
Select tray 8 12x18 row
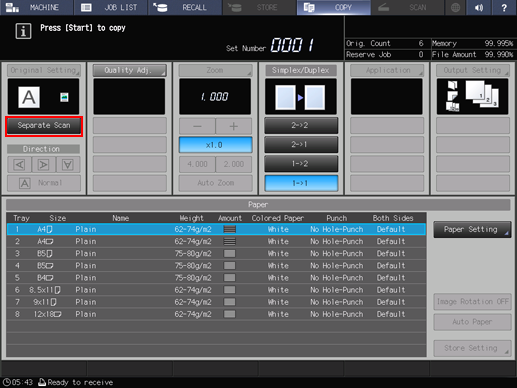coord(216,314)
